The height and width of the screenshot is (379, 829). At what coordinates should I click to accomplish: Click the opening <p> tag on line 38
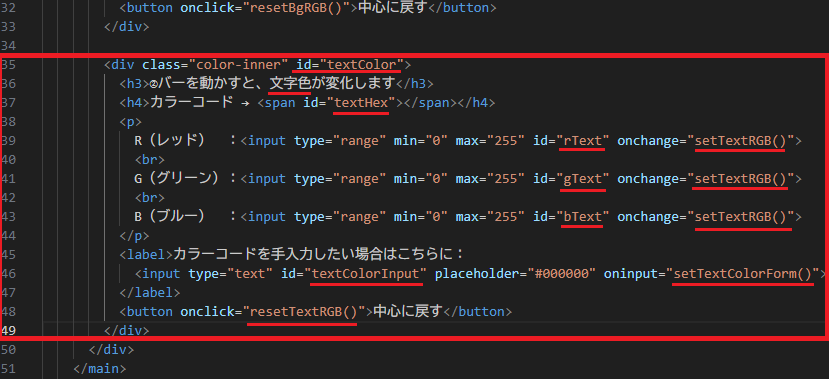pos(131,122)
